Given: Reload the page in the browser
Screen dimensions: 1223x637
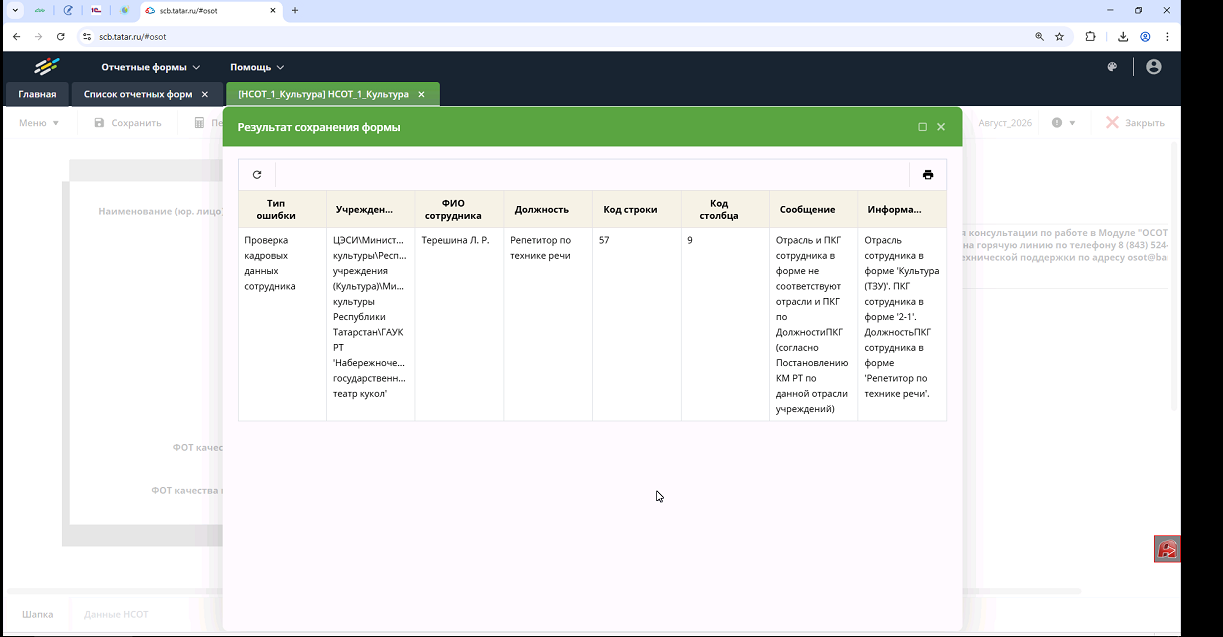Looking at the screenshot, I should [61, 36].
